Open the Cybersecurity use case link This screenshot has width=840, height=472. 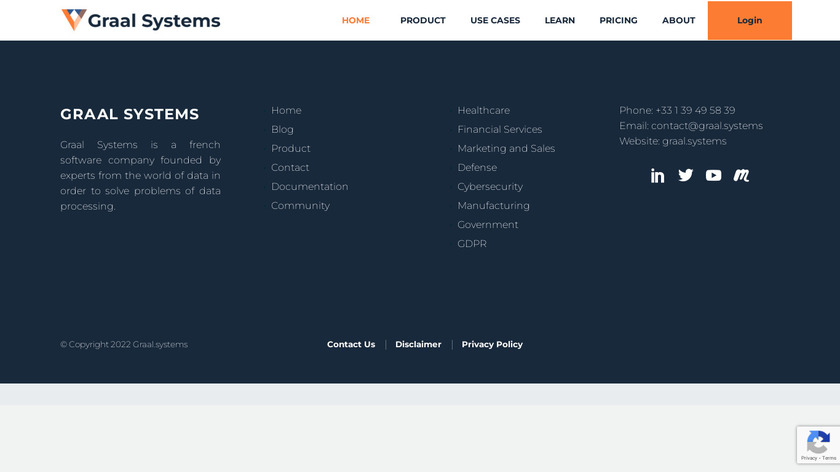490,186
